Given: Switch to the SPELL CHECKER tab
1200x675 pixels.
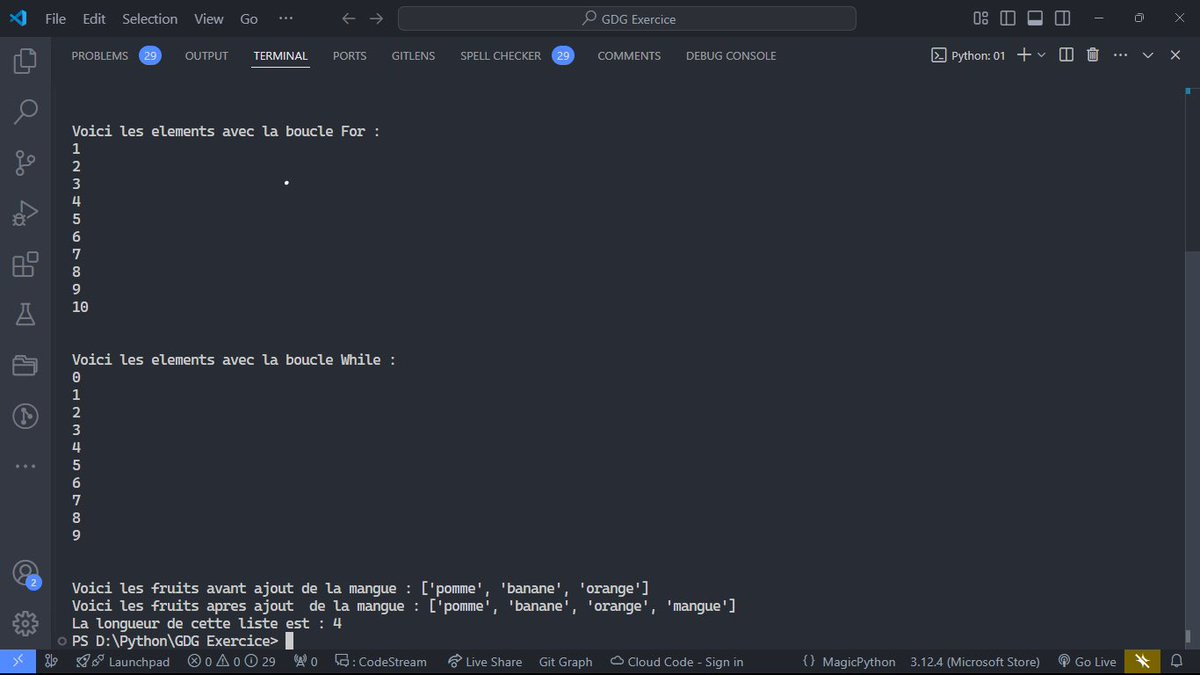Looking at the screenshot, I should click(x=516, y=56).
